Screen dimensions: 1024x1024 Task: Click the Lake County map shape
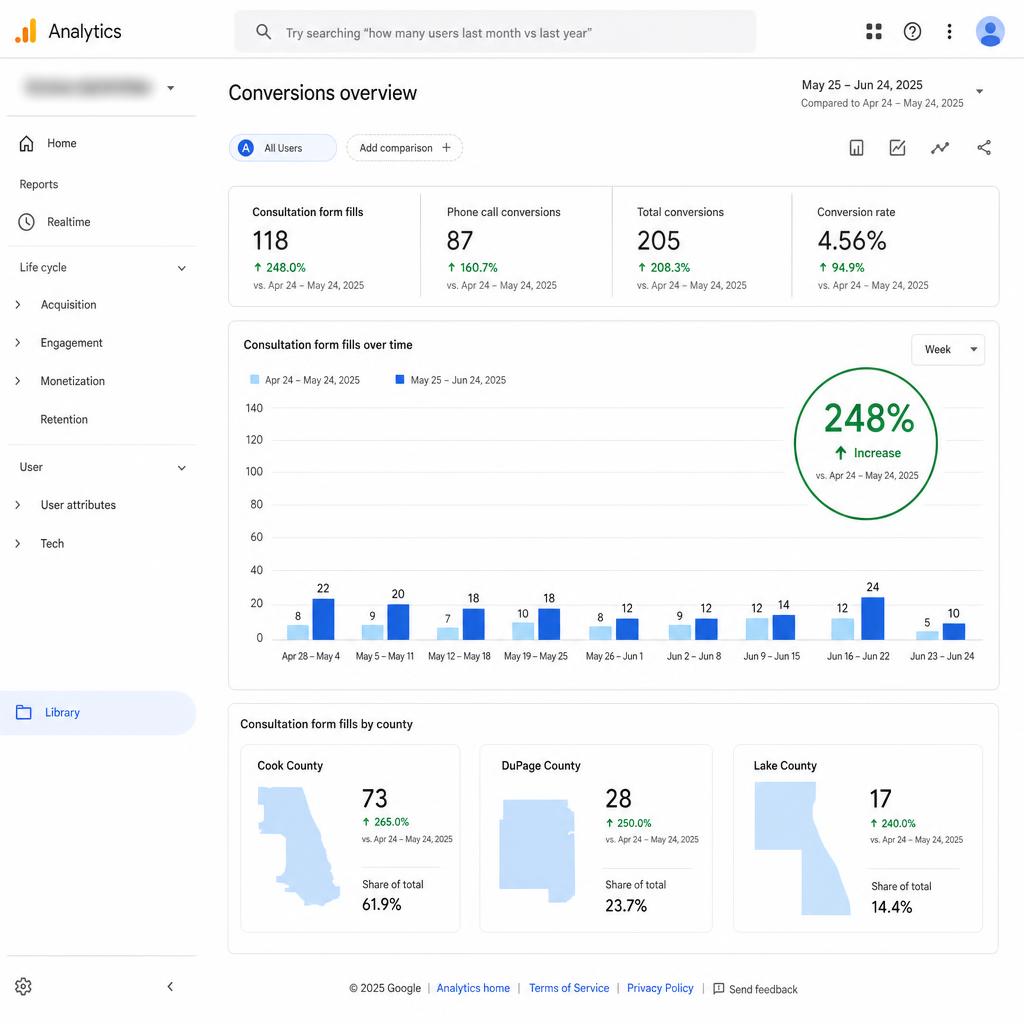[x=801, y=848]
